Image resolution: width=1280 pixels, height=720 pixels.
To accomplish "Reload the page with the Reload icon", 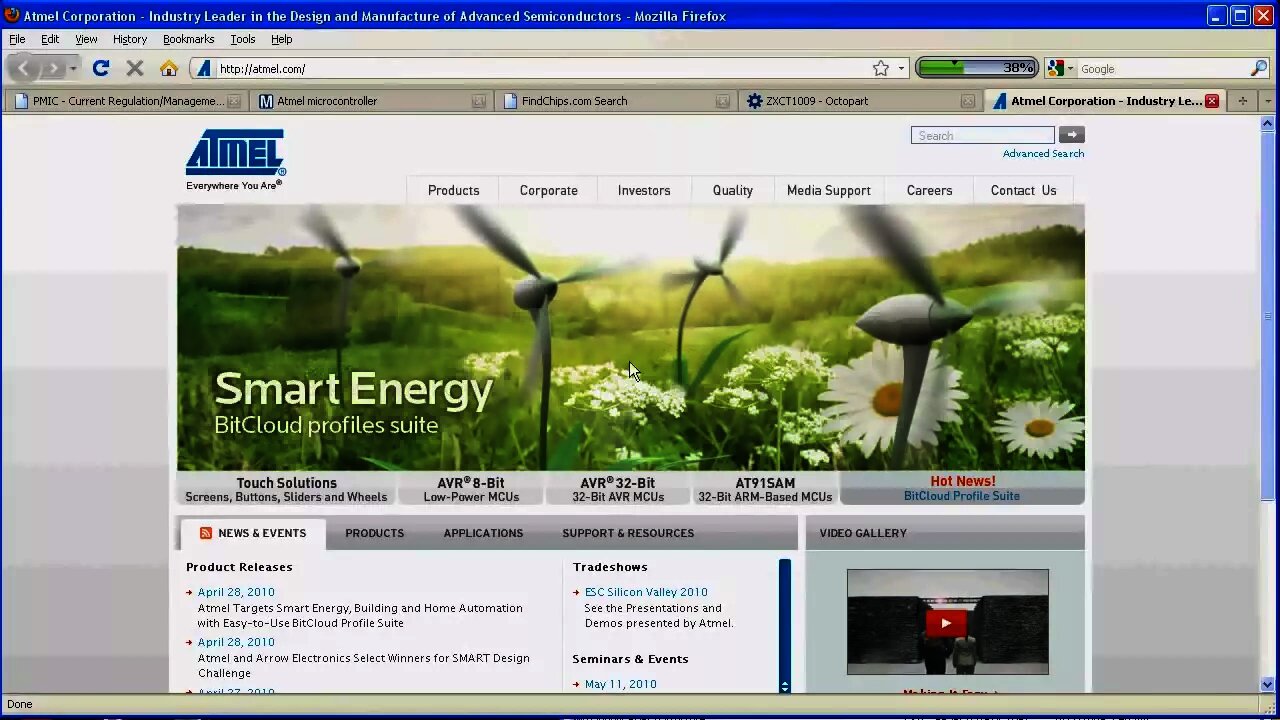I will point(101,69).
